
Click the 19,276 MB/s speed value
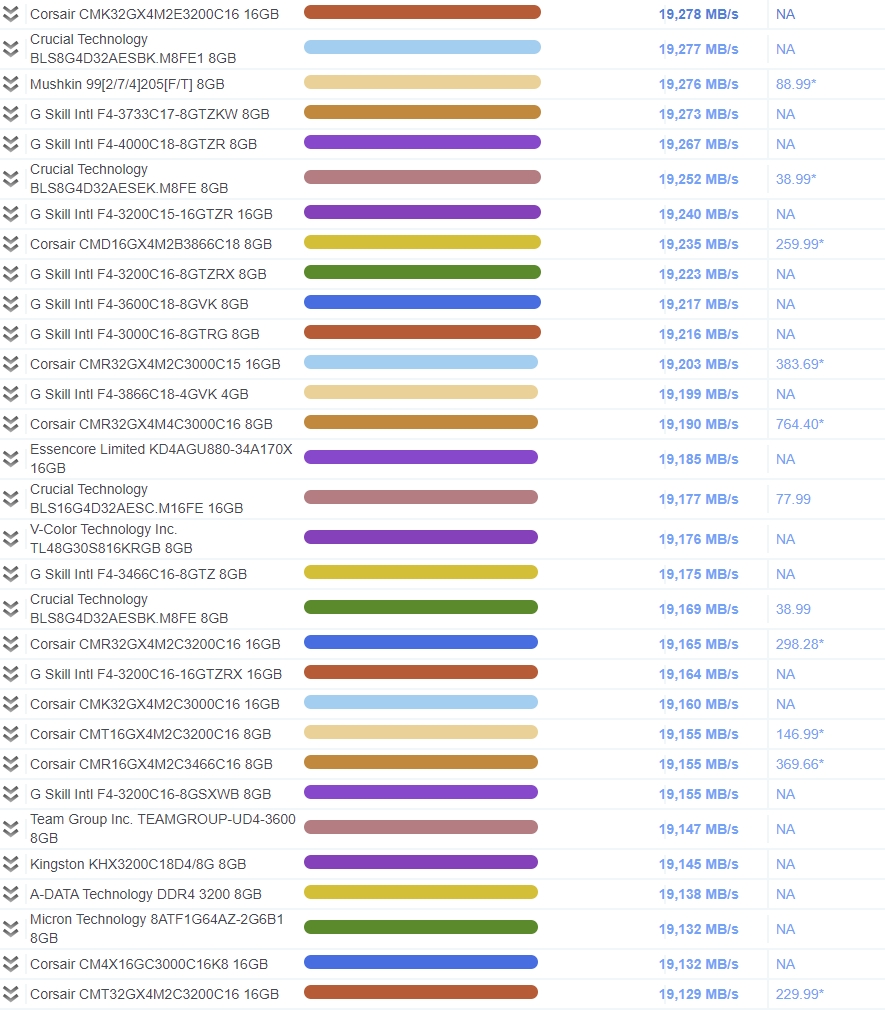698,84
